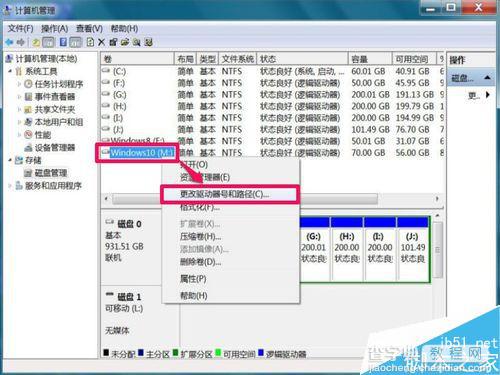Sort by the 可用空间 column header
The height and width of the screenshot is (375, 500).
414,59
